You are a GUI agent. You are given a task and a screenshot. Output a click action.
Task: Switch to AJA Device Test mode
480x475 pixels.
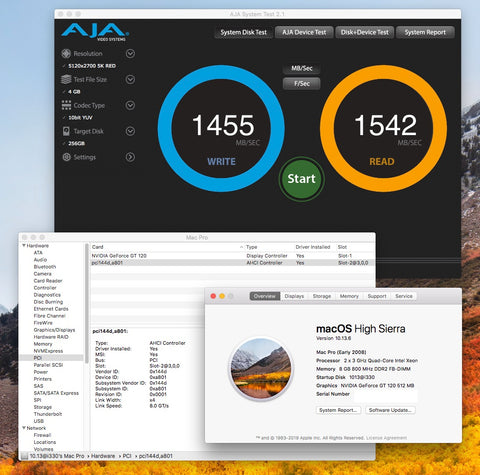[x=304, y=32]
